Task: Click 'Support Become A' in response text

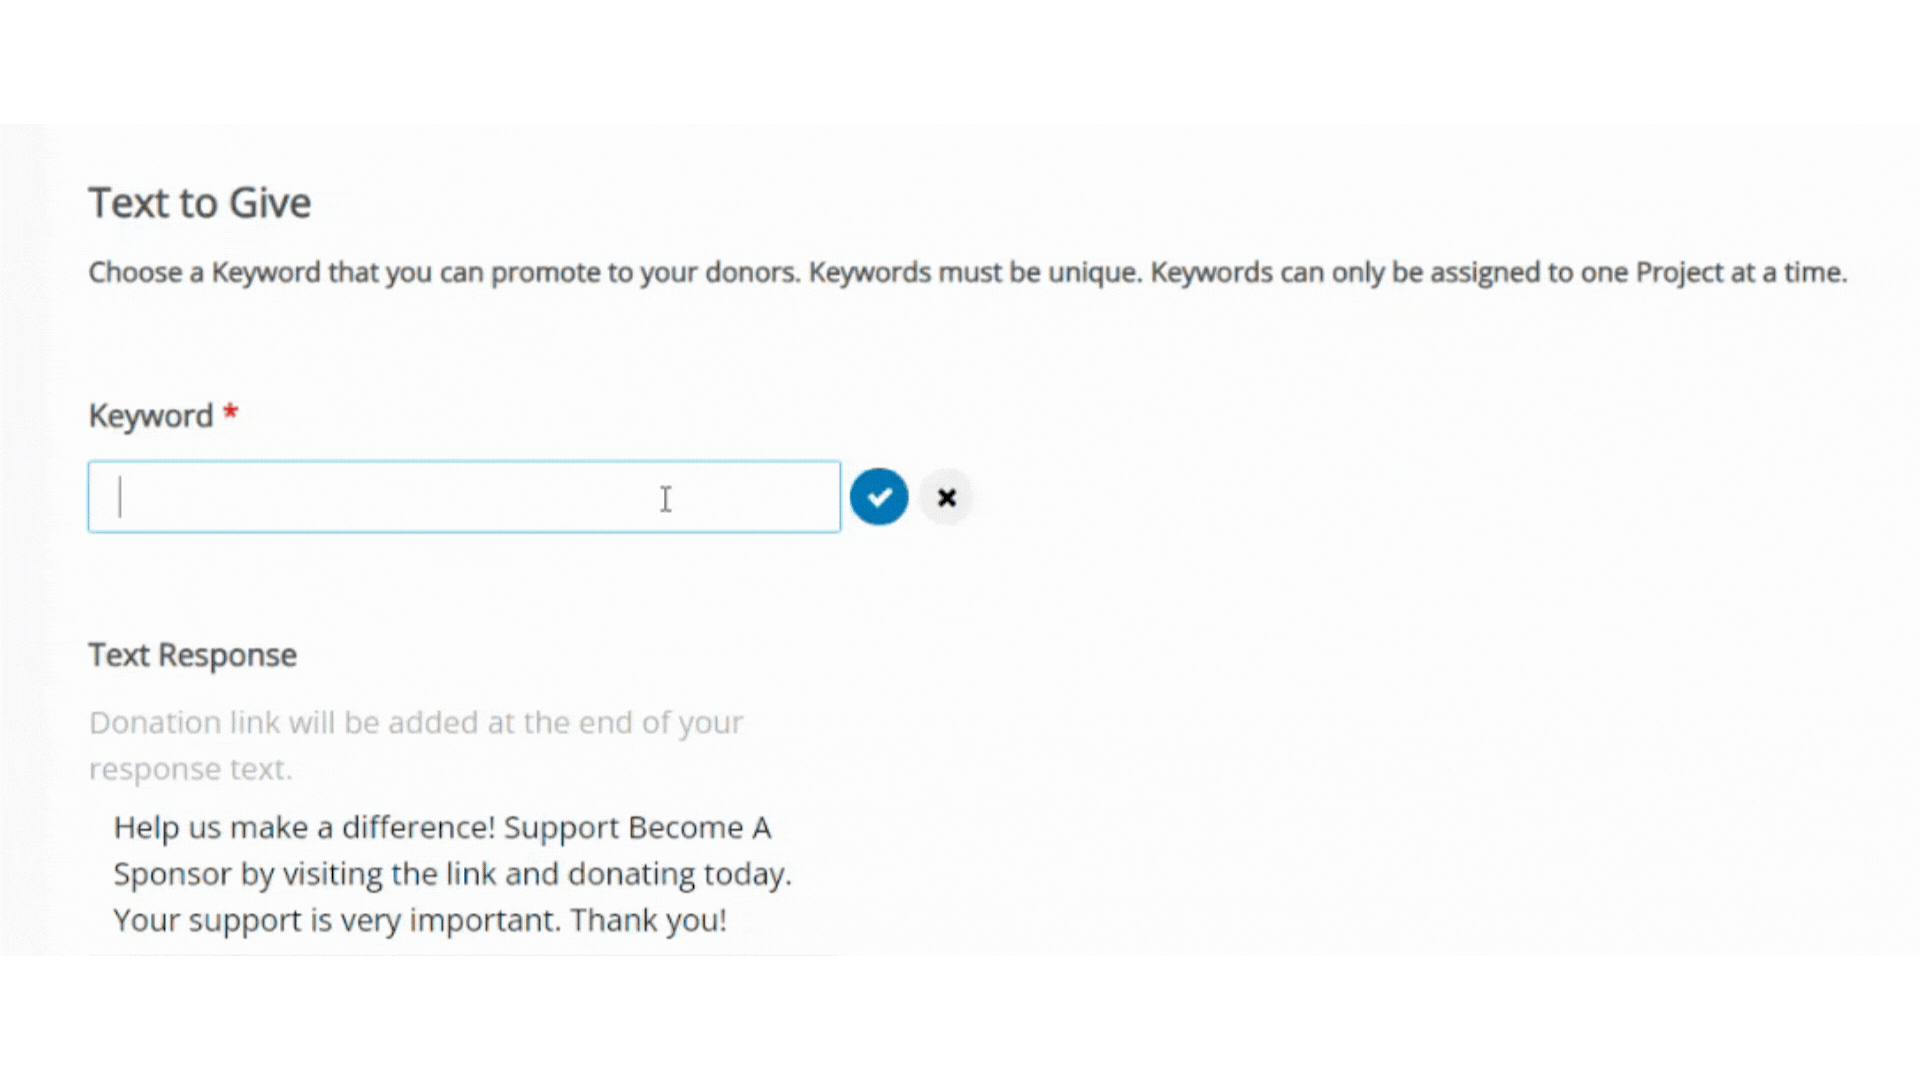Action: point(637,828)
